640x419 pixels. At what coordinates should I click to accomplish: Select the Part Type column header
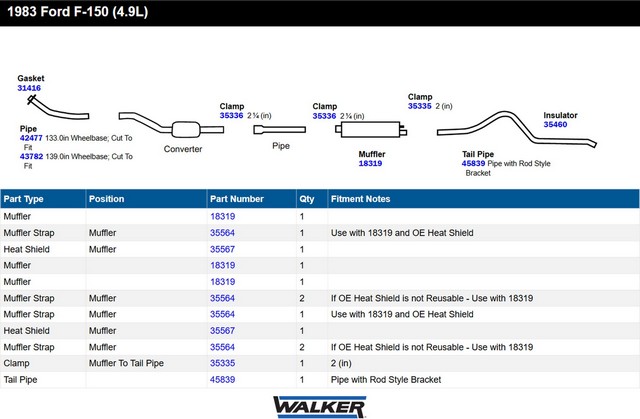[x=43, y=199]
